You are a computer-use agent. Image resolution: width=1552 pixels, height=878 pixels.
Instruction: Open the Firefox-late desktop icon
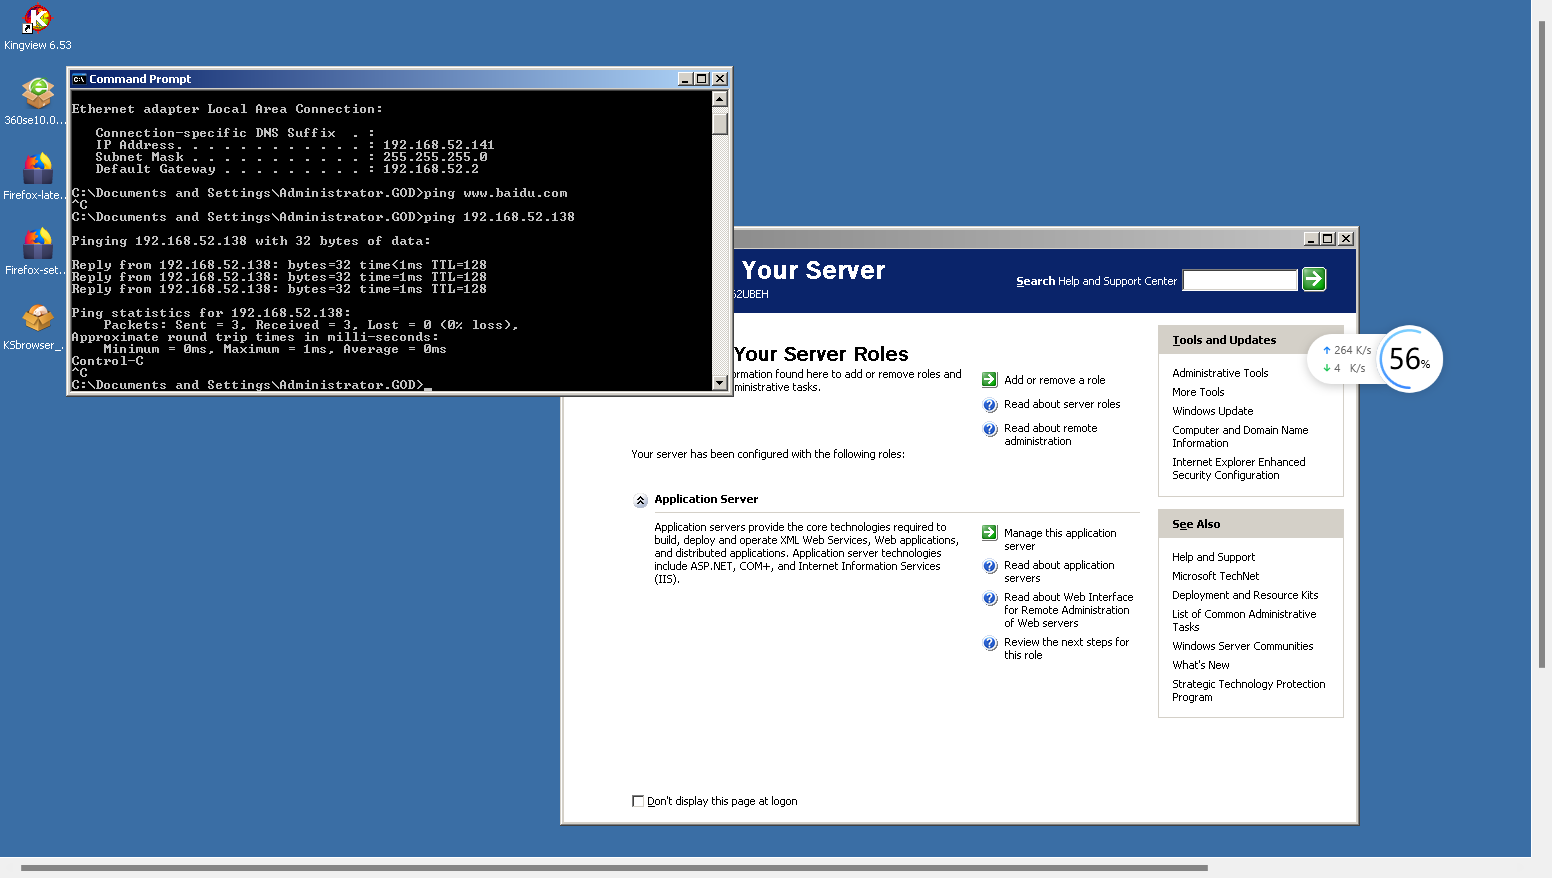point(37,176)
